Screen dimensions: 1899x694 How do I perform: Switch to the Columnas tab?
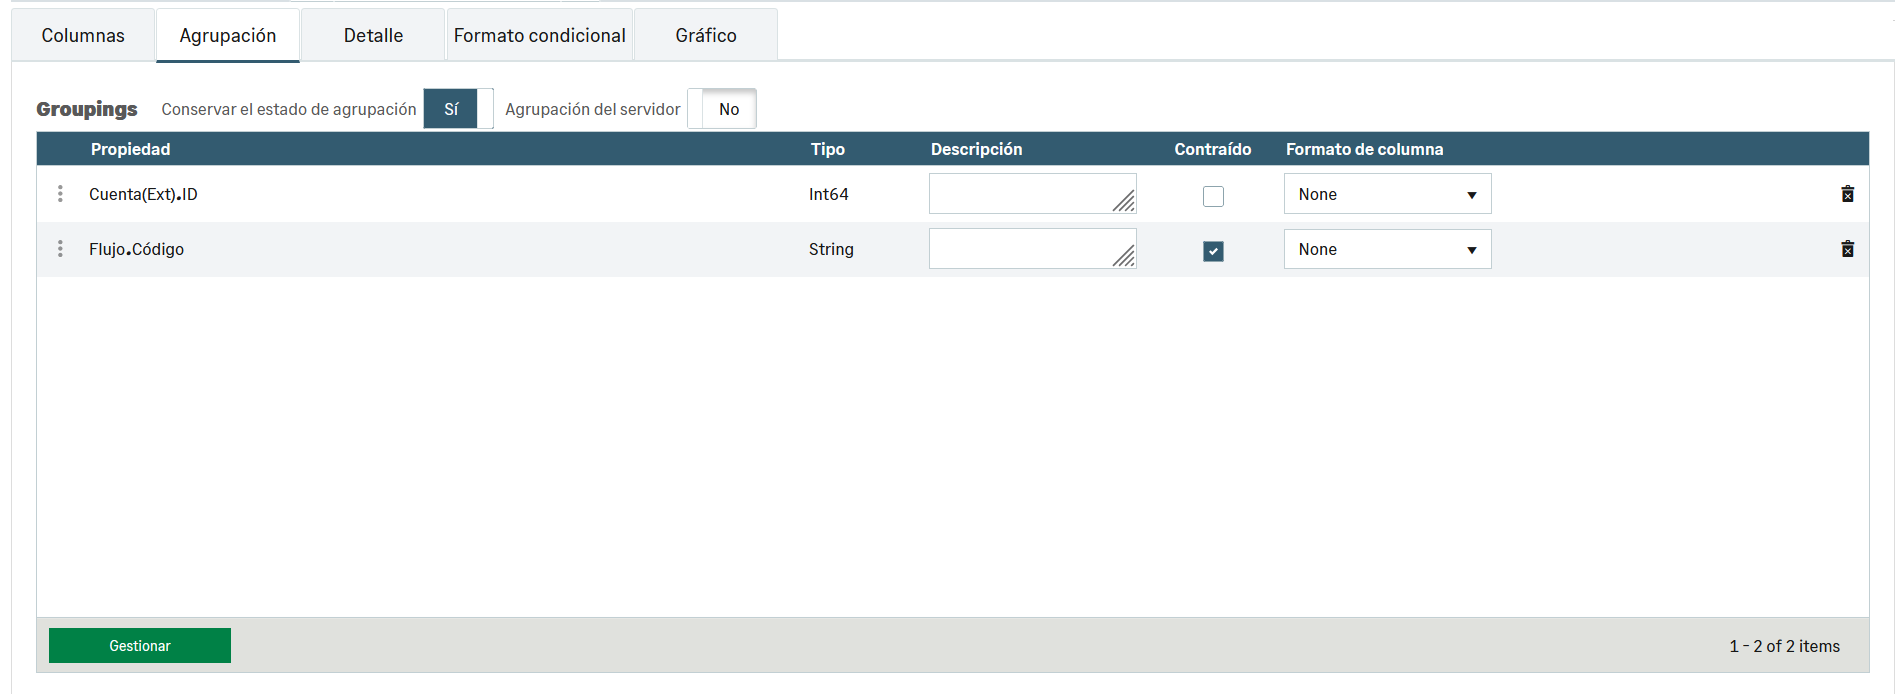point(83,36)
